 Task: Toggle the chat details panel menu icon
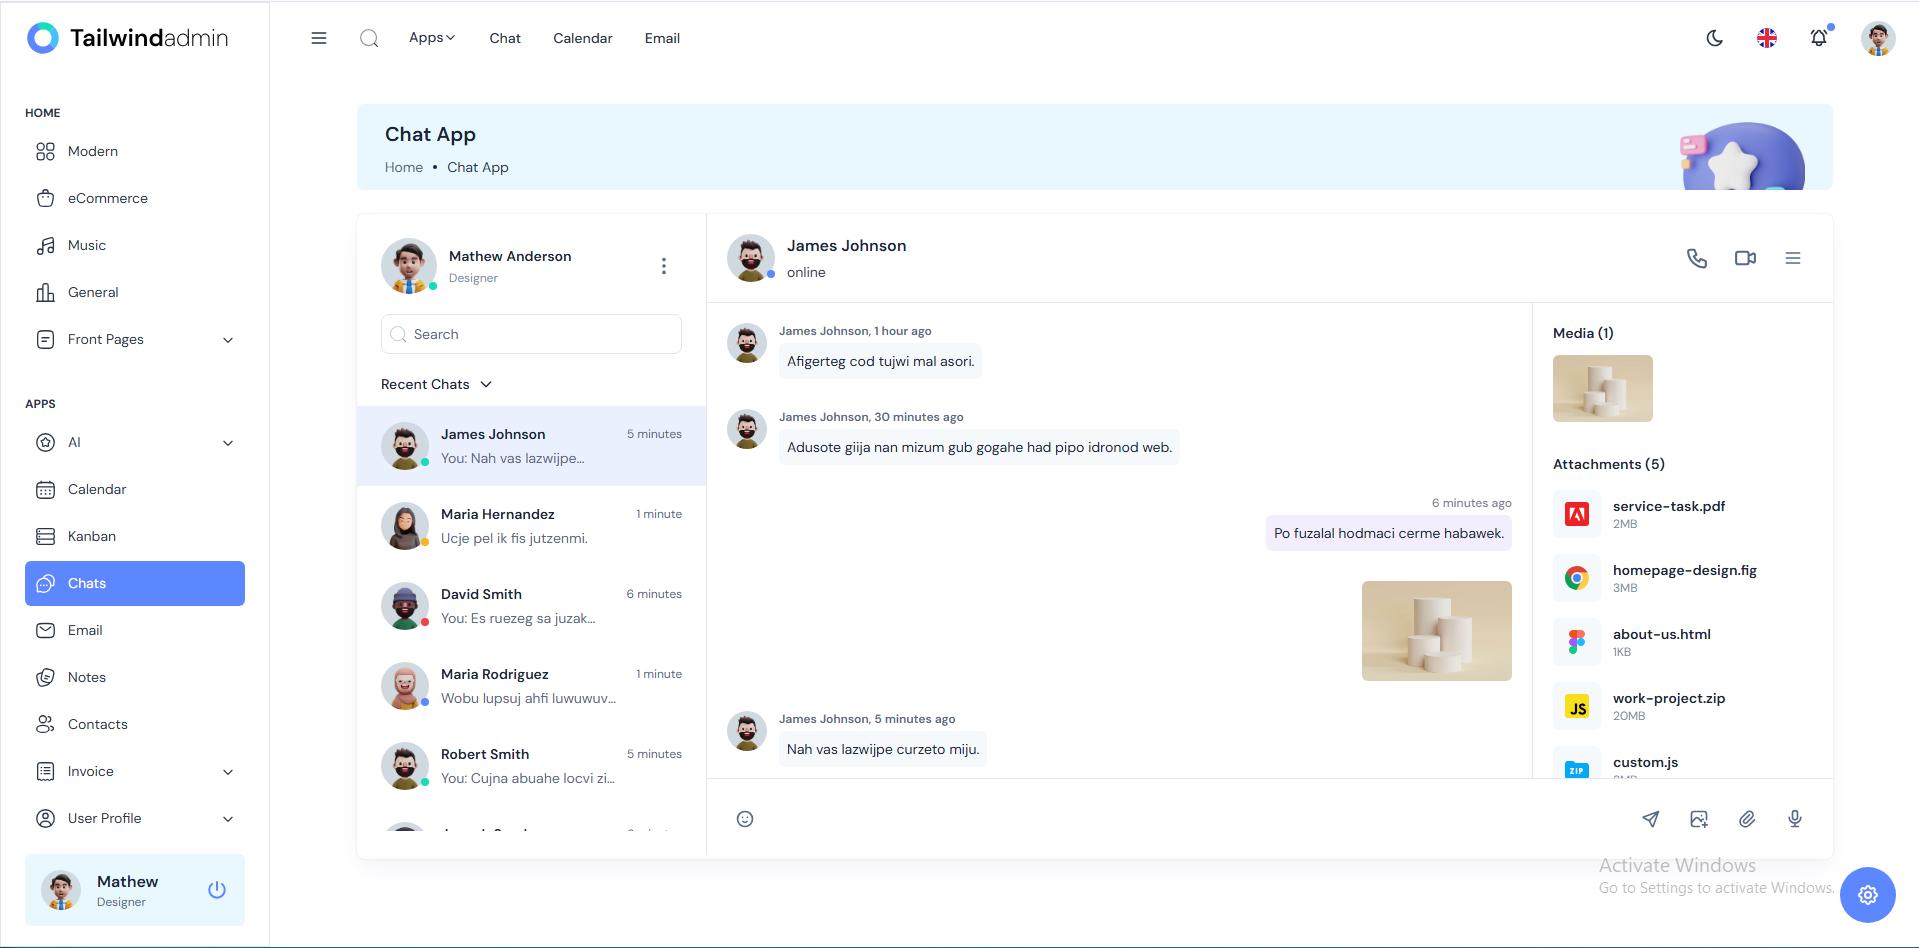[1792, 258]
